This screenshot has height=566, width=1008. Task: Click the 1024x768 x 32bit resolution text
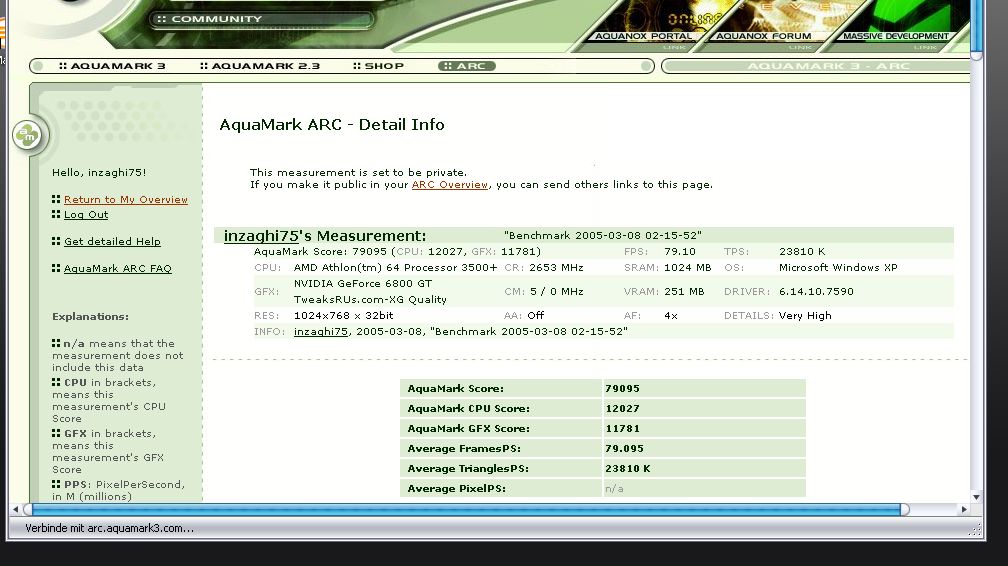coord(343,316)
